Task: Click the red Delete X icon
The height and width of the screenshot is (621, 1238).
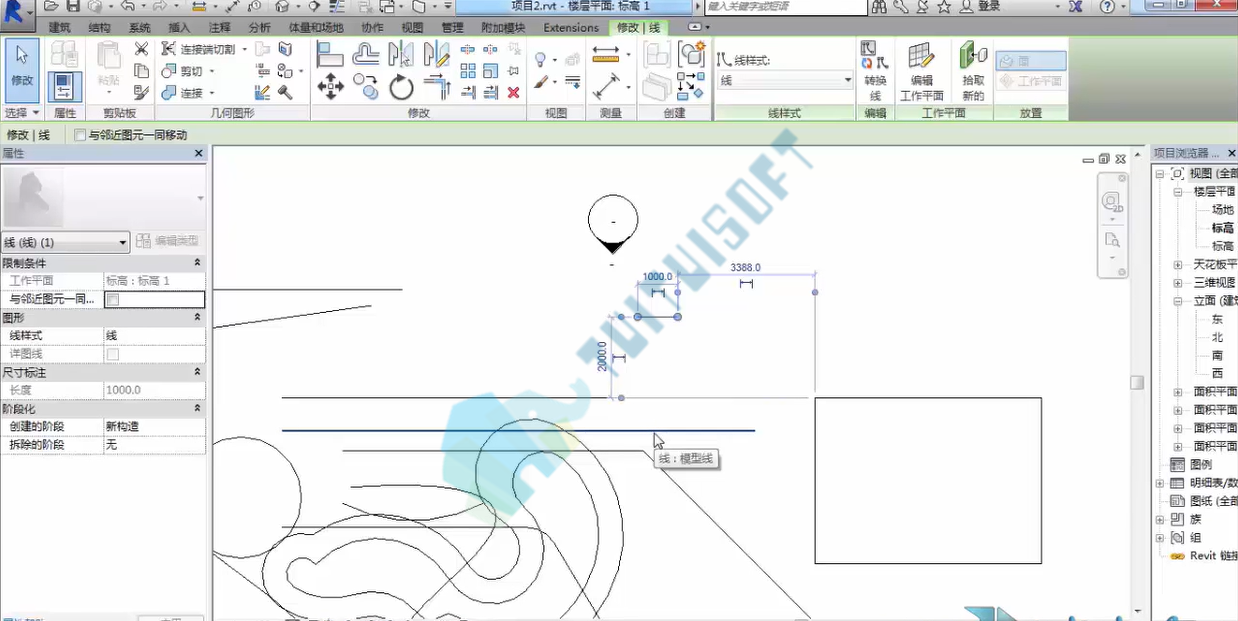Action: pyautogui.click(x=513, y=92)
